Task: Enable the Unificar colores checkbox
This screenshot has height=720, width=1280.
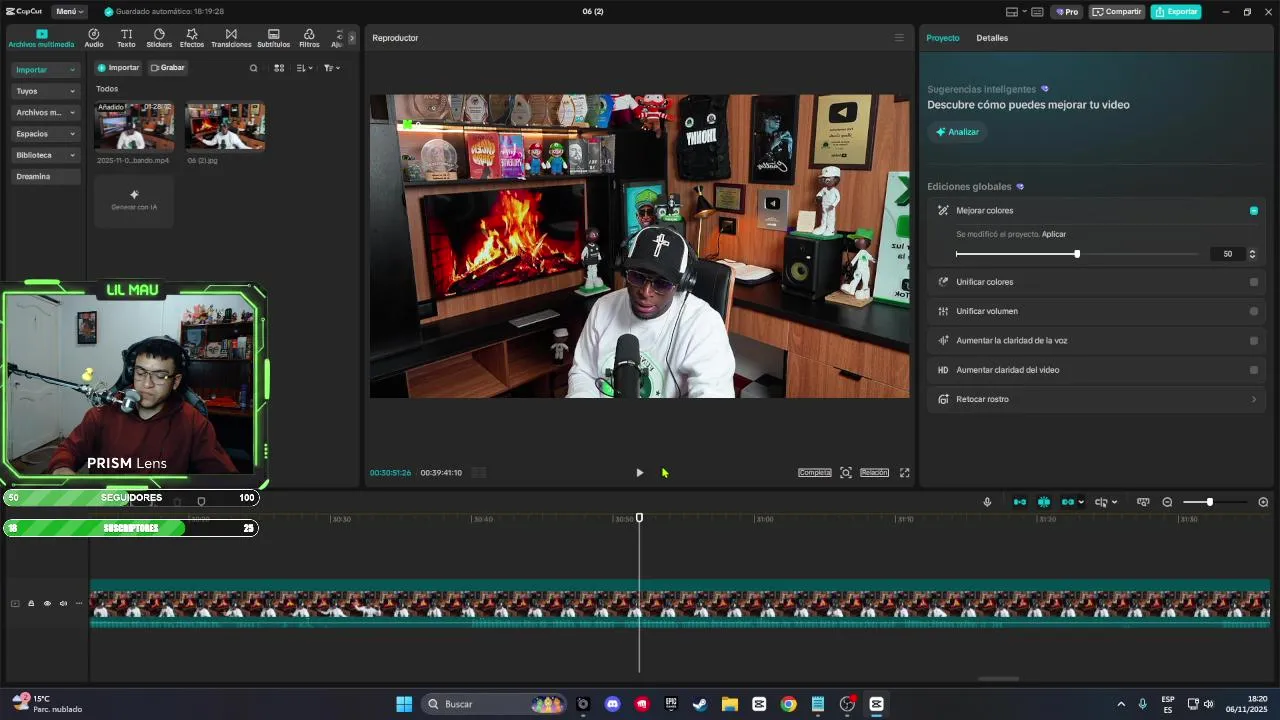Action: [x=1254, y=282]
